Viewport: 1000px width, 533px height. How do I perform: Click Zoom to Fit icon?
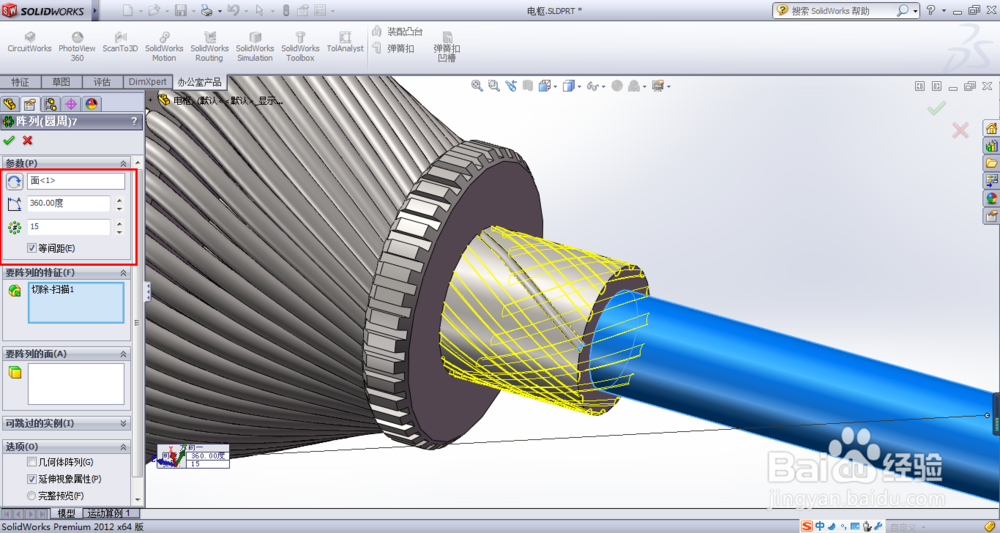click(476, 85)
